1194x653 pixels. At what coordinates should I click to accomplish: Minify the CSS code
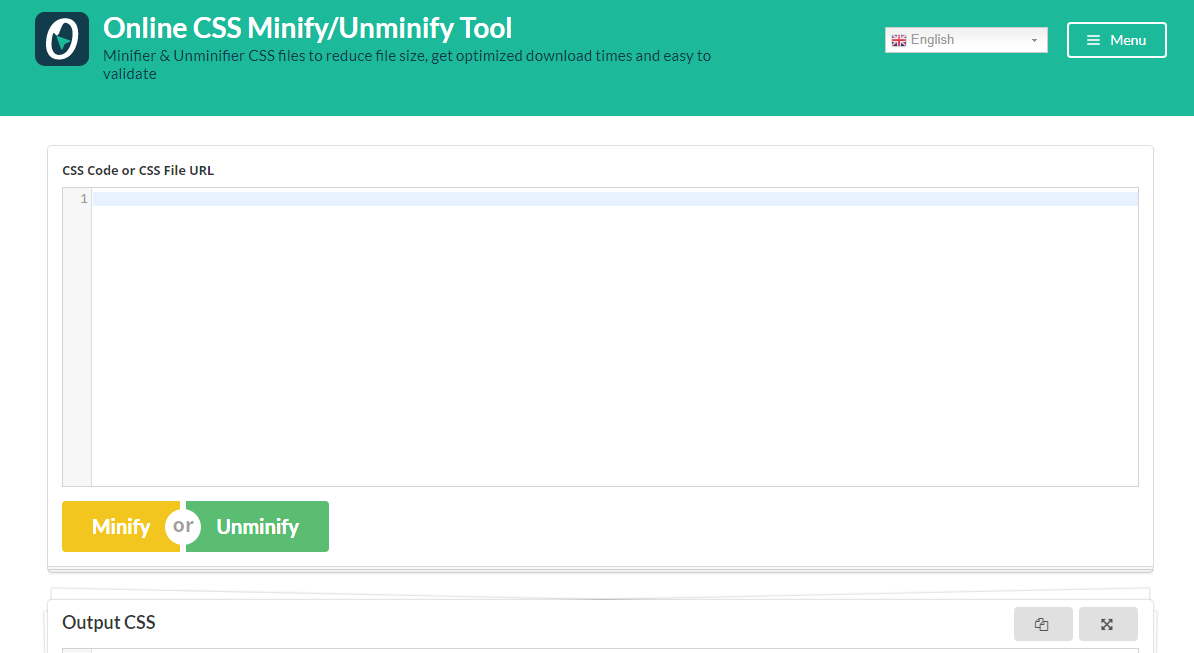point(121,526)
